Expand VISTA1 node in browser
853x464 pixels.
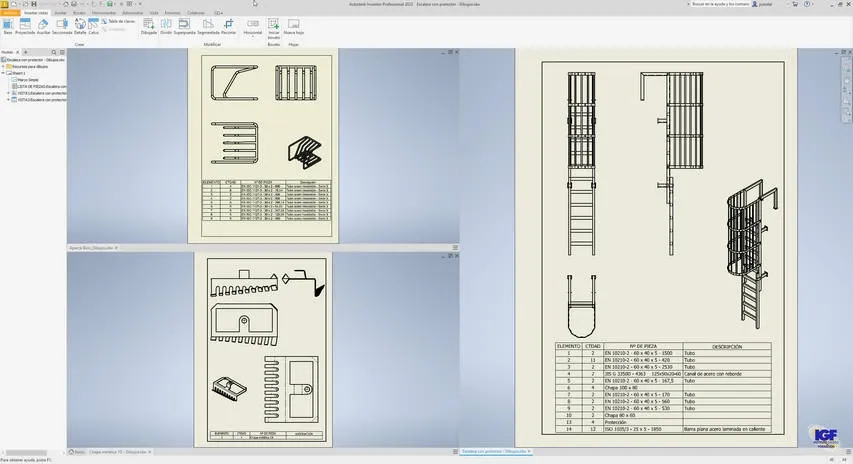[x=8, y=93]
